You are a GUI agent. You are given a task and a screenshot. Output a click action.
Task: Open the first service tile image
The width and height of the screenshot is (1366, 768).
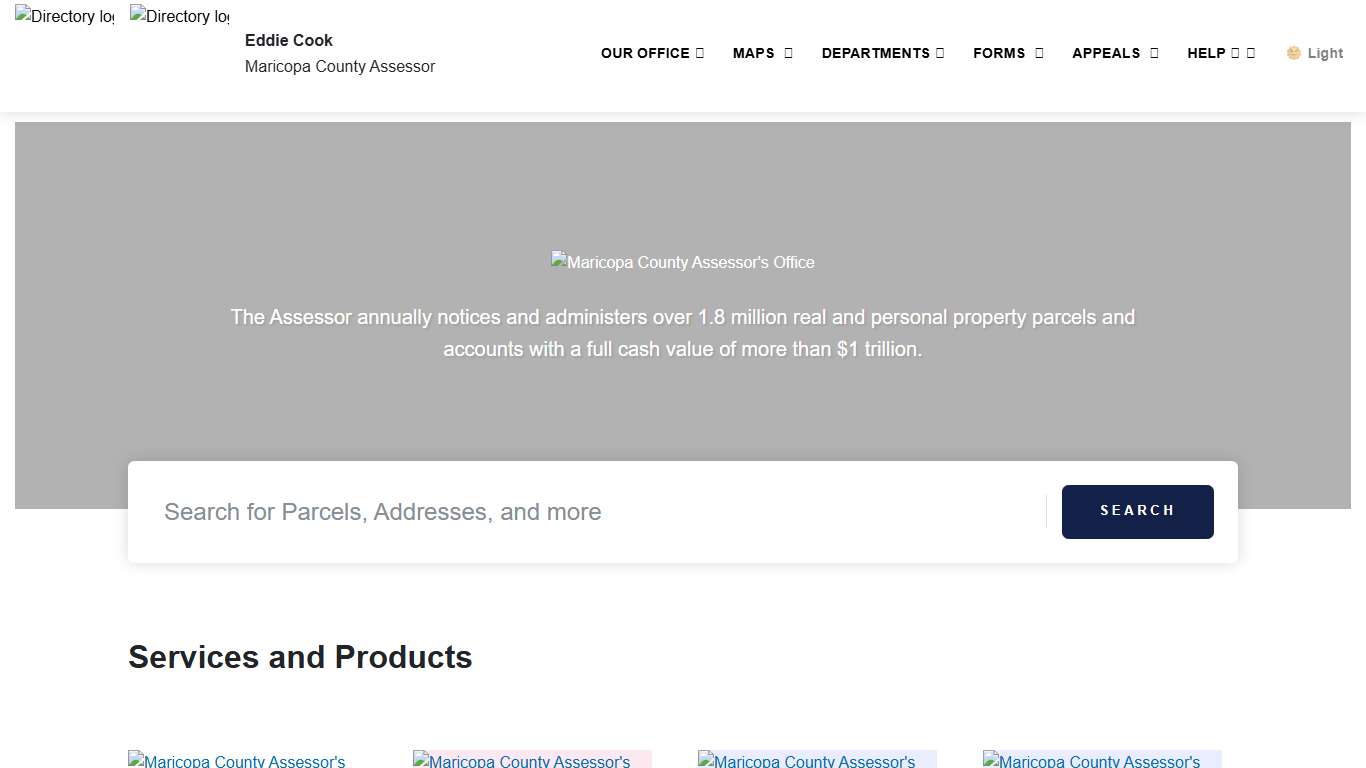coord(237,760)
